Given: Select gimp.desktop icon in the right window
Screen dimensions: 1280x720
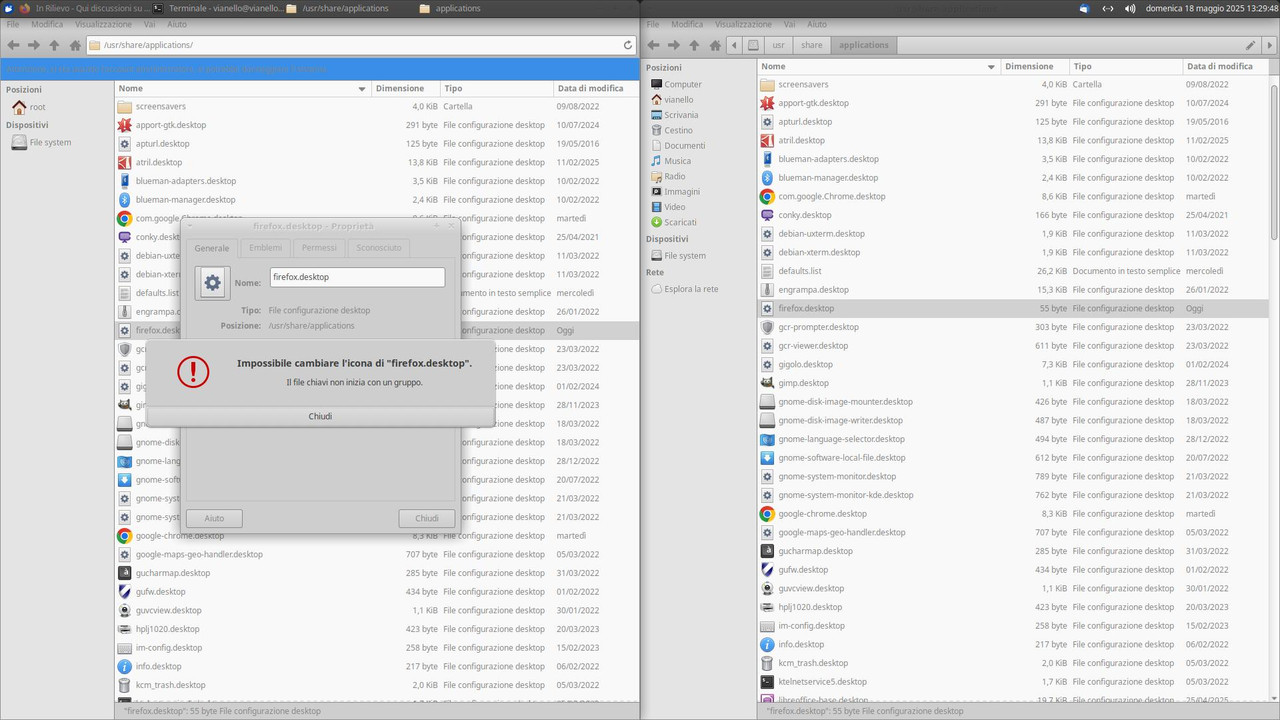Looking at the screenshot, I should (767, 383).
